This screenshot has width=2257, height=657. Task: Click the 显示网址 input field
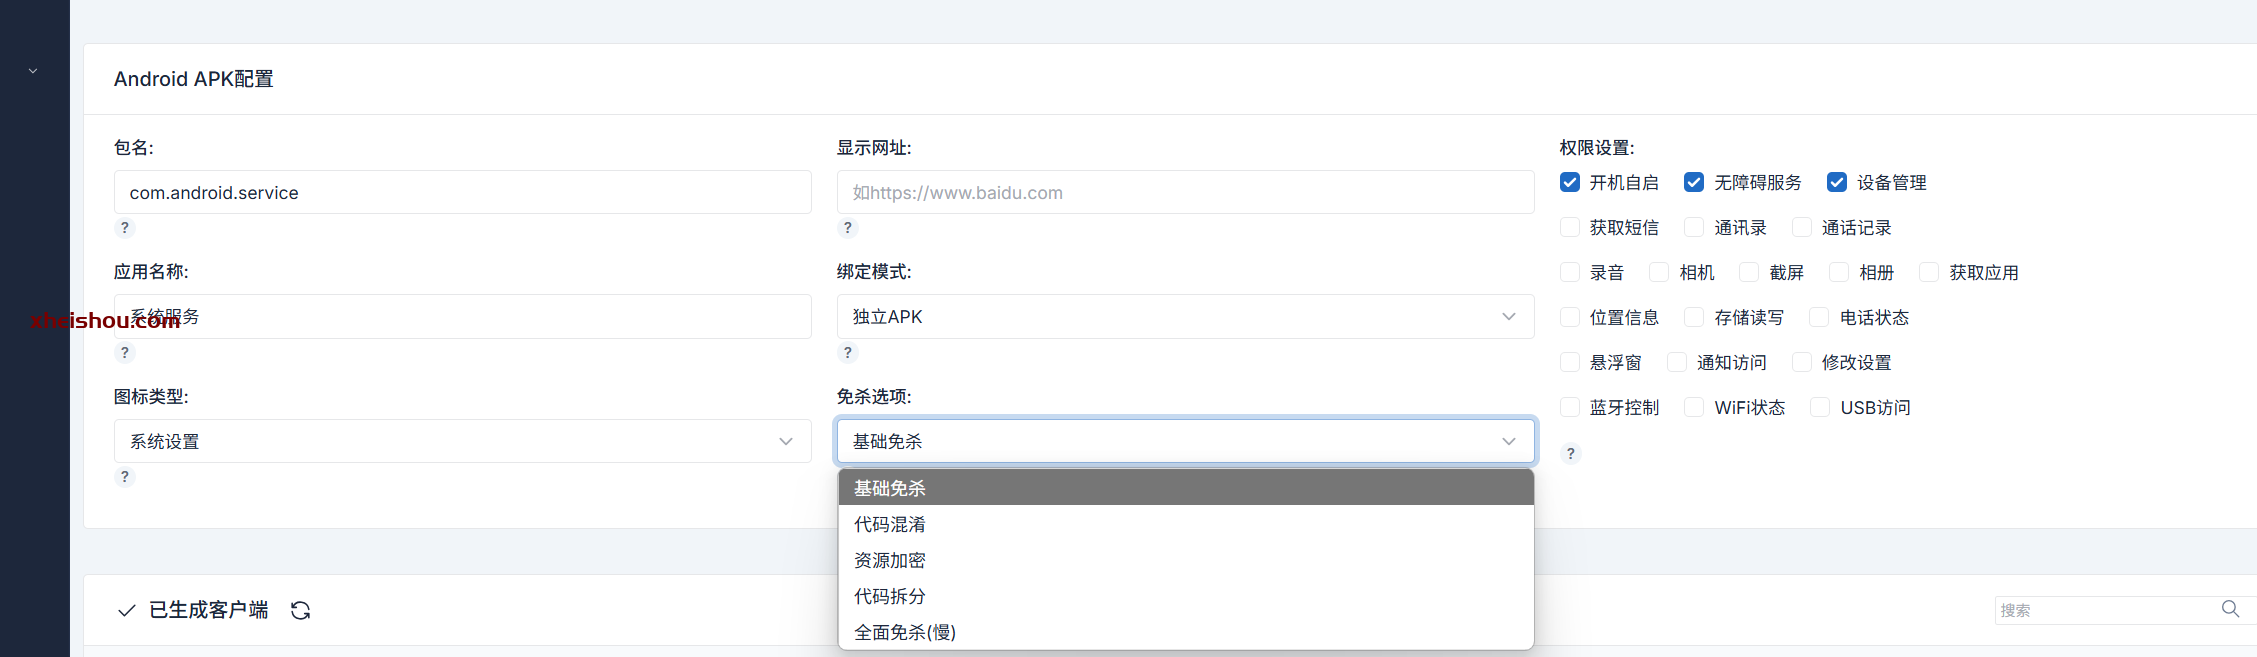click(1185, 192)
